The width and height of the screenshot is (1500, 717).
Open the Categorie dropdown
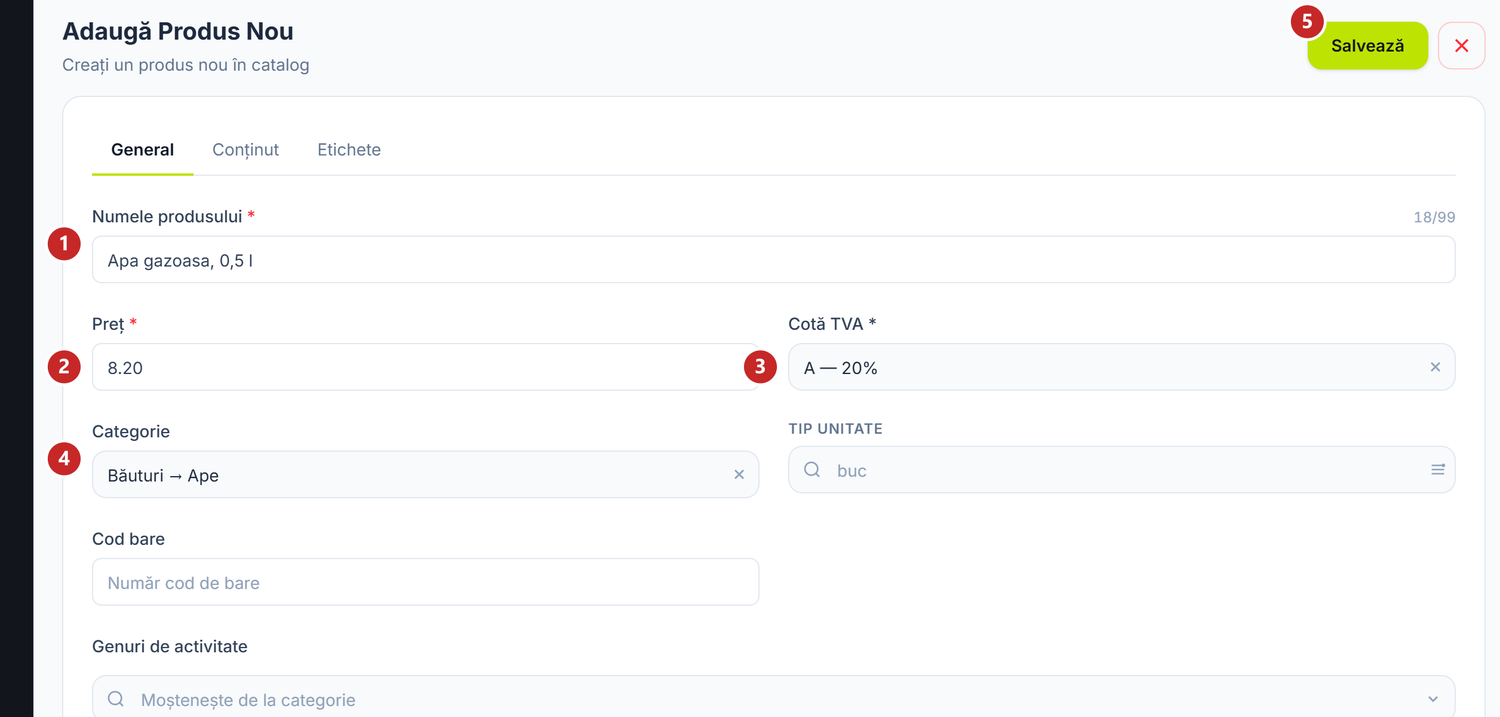coord(425,475)
